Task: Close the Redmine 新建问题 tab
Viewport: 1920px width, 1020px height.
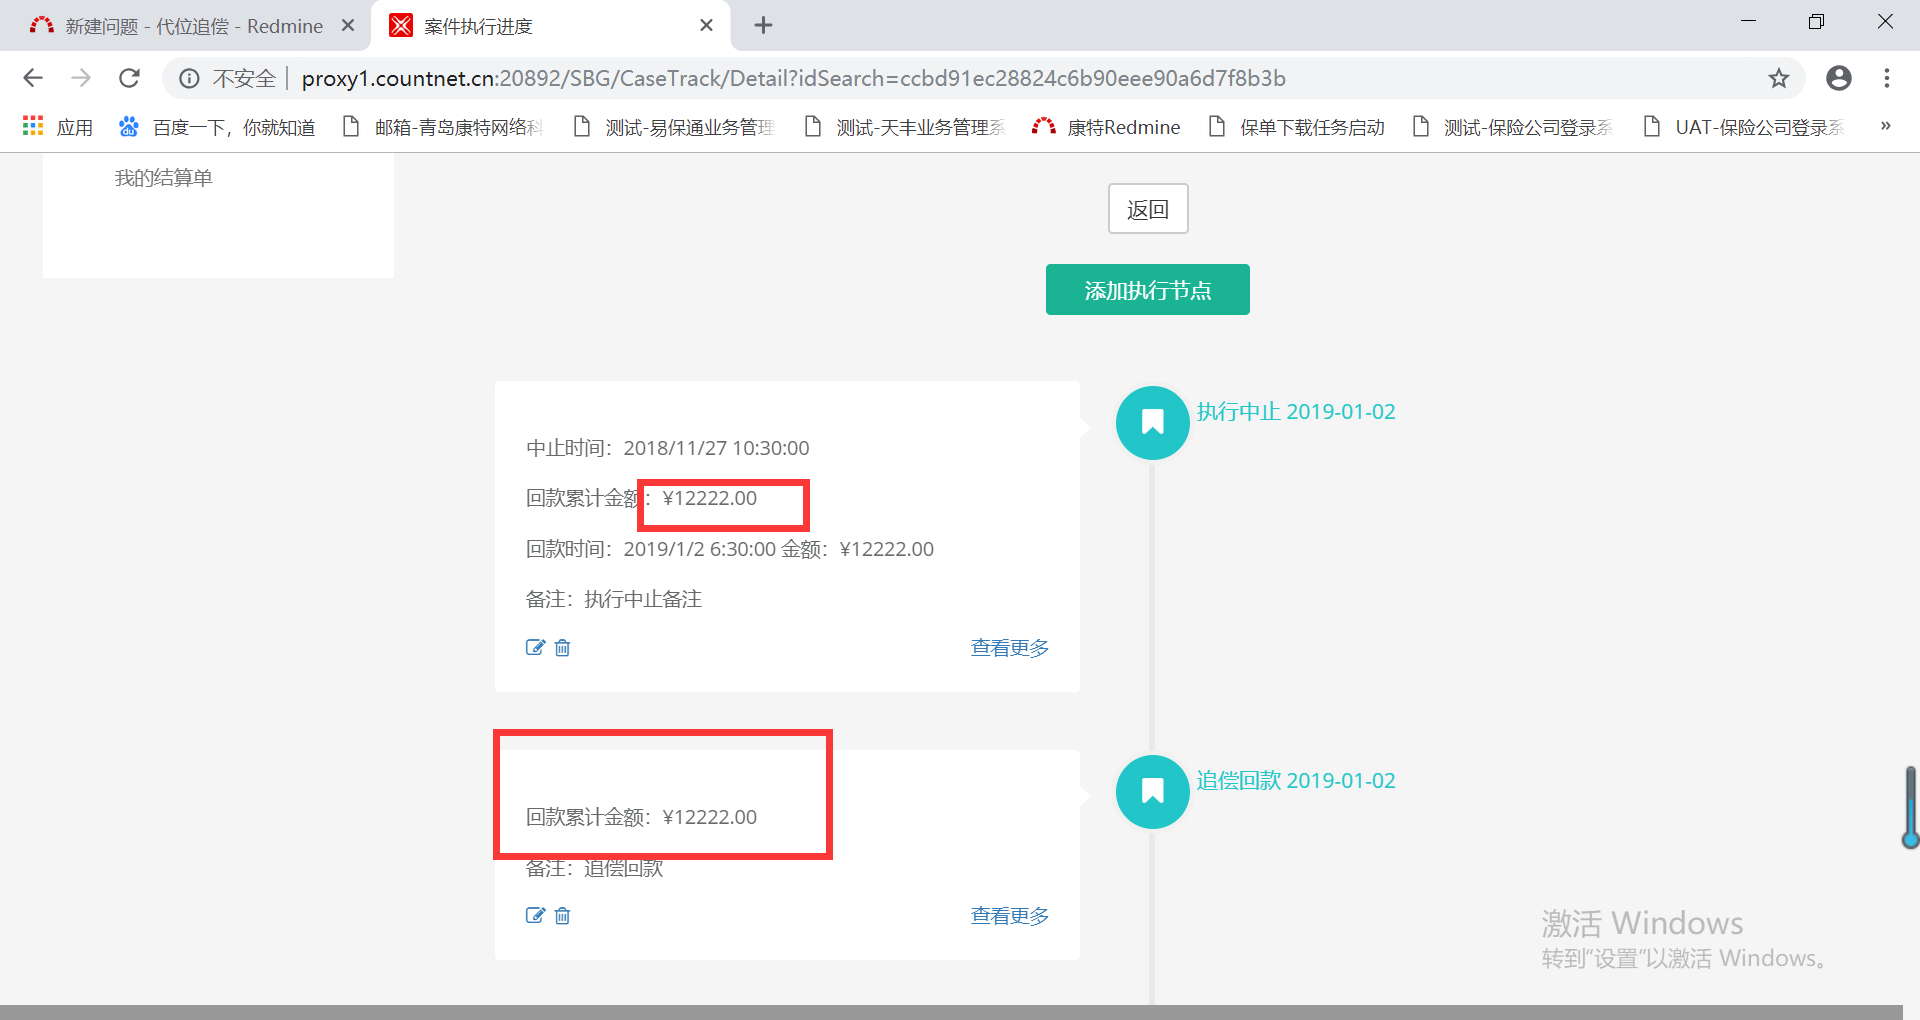Action: pyautogui.click(x=348, y=25)
